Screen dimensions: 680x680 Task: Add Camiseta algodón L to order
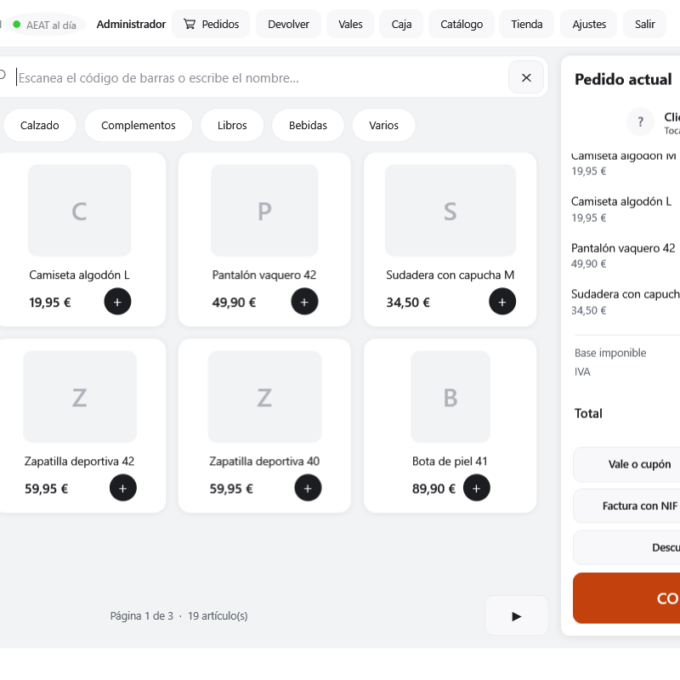click(118, 302)
